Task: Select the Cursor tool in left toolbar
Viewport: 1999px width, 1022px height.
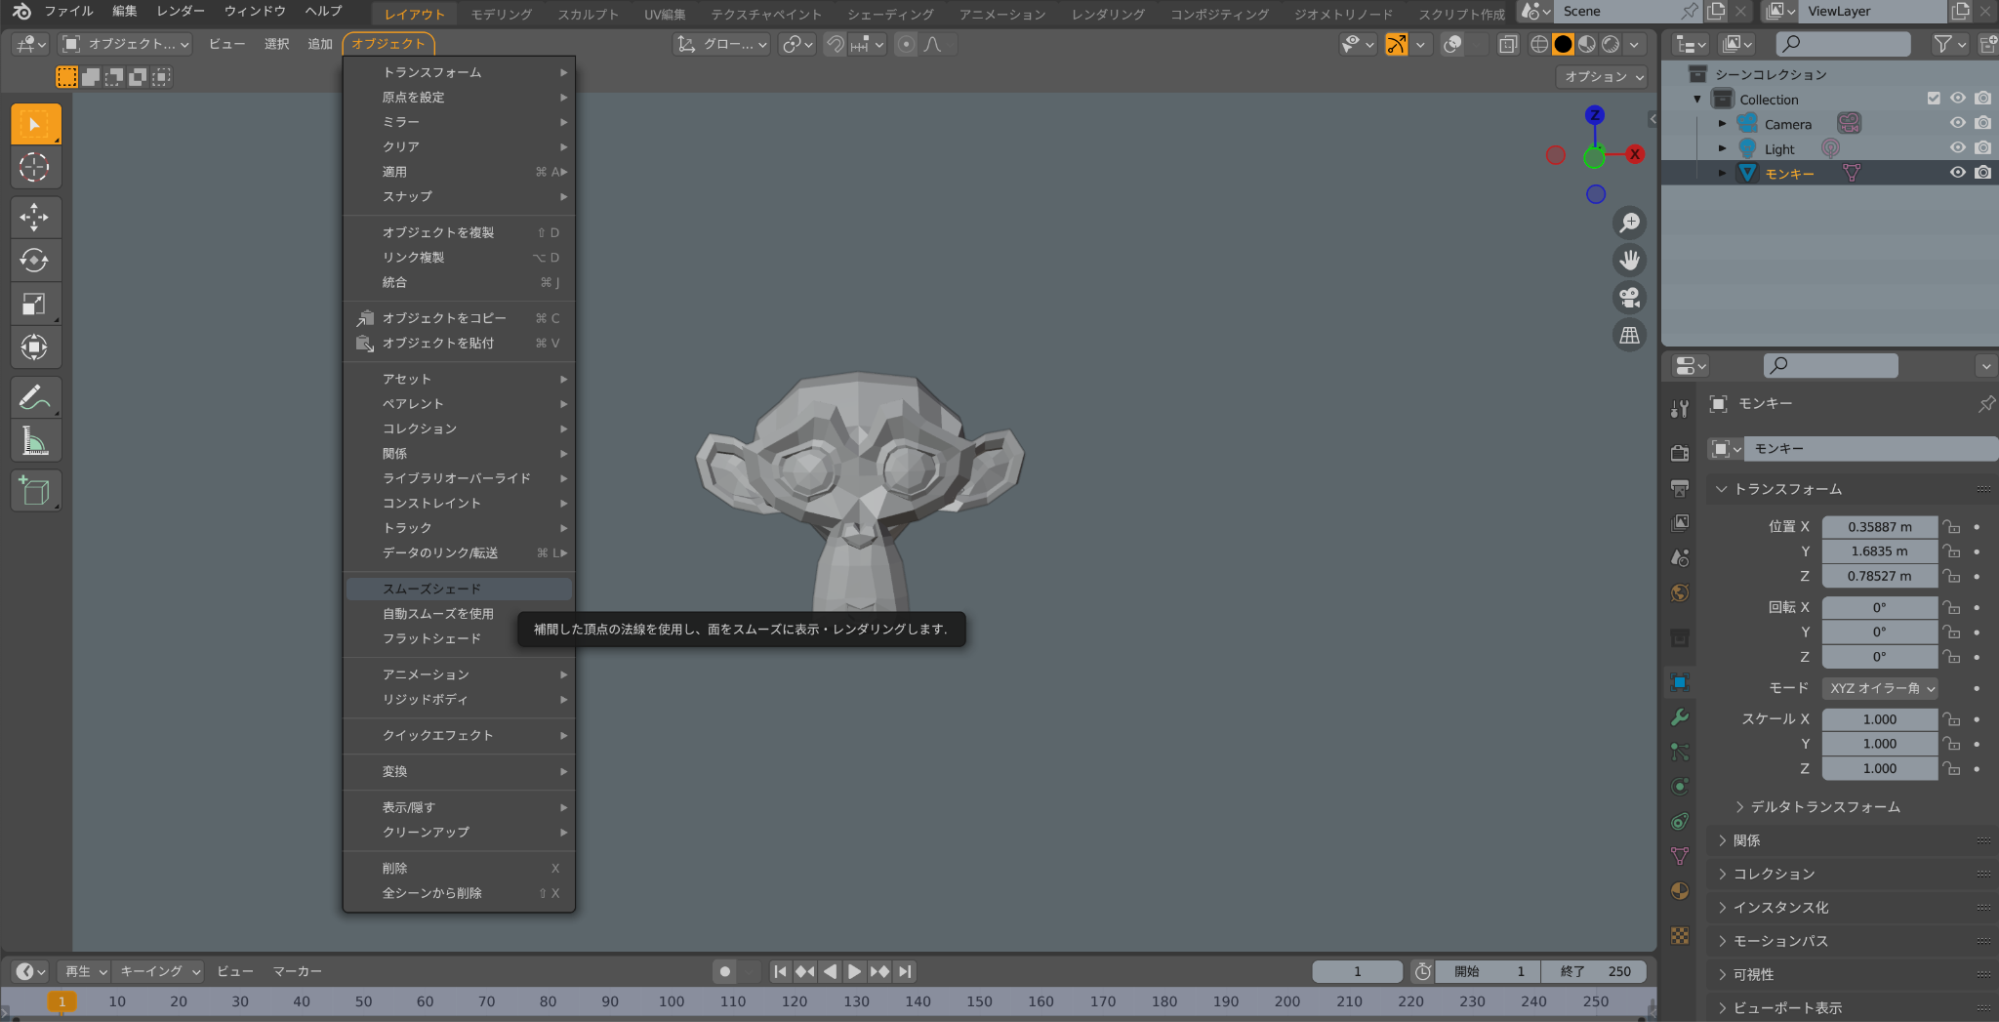Action: tap(35, 167)
